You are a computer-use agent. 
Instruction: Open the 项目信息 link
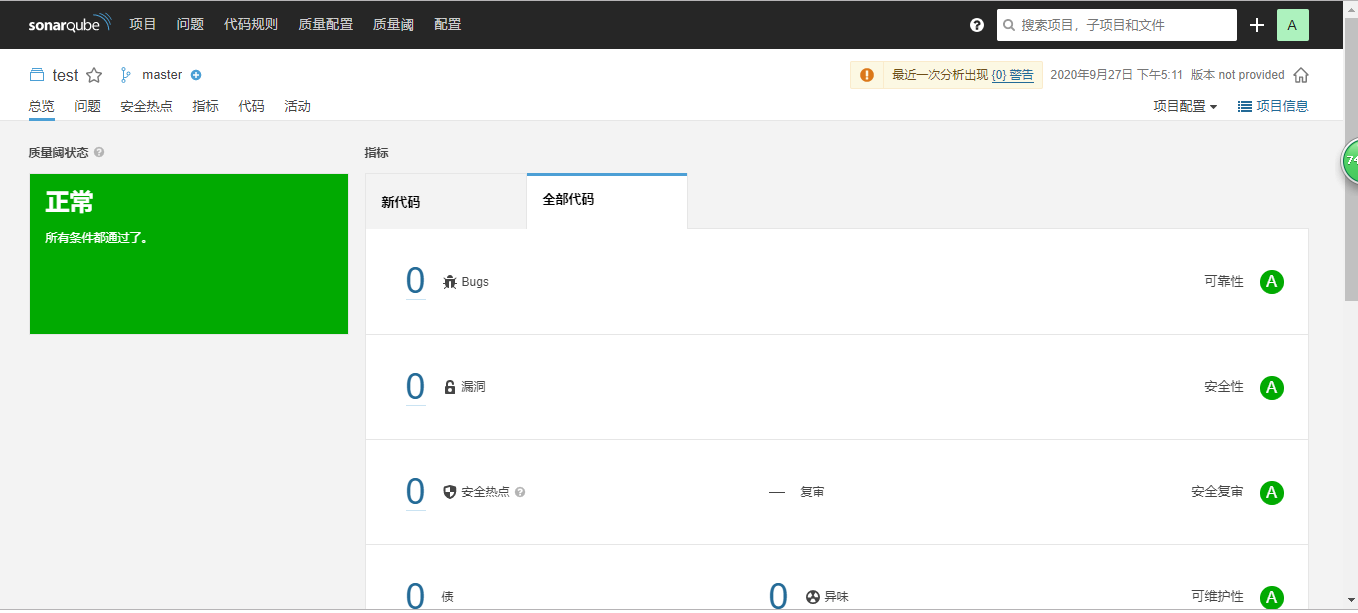[x=1273, y=106]
